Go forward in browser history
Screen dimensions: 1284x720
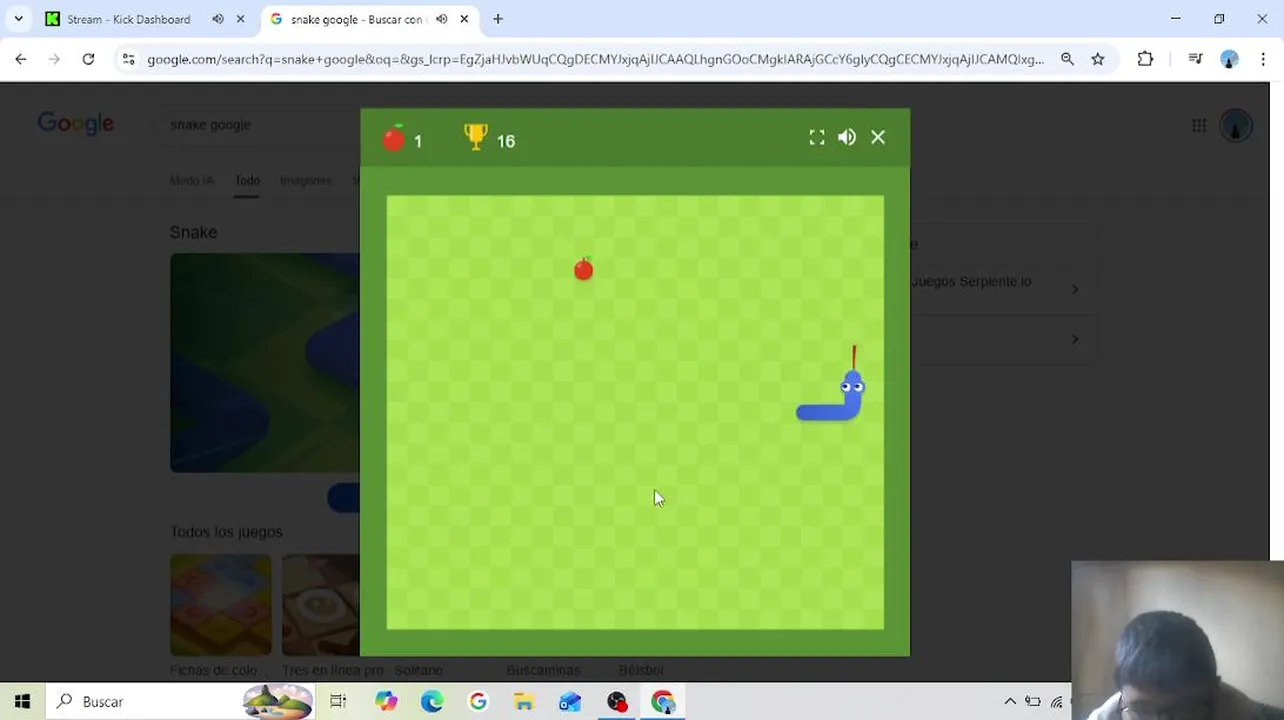54,60
